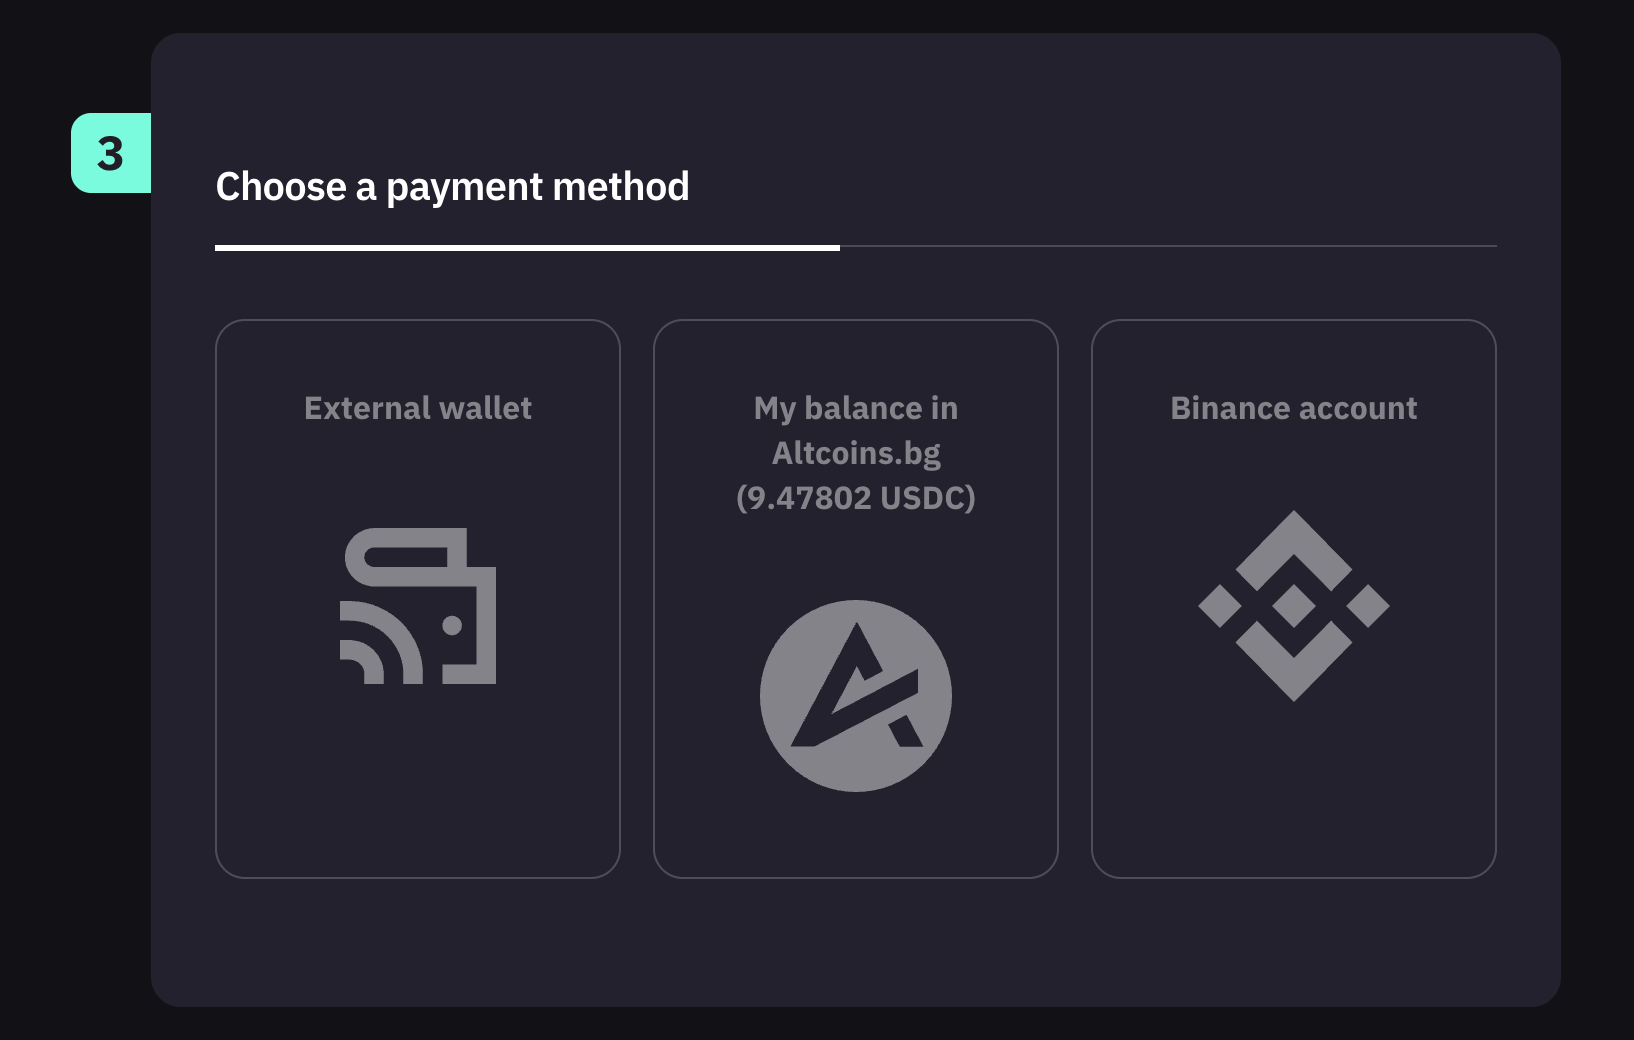Viewport: 1634px width, 1040px height.
Task: Click the round clasp dot on wallet icon
Action: pyautogui.click(x=452, y=626)
